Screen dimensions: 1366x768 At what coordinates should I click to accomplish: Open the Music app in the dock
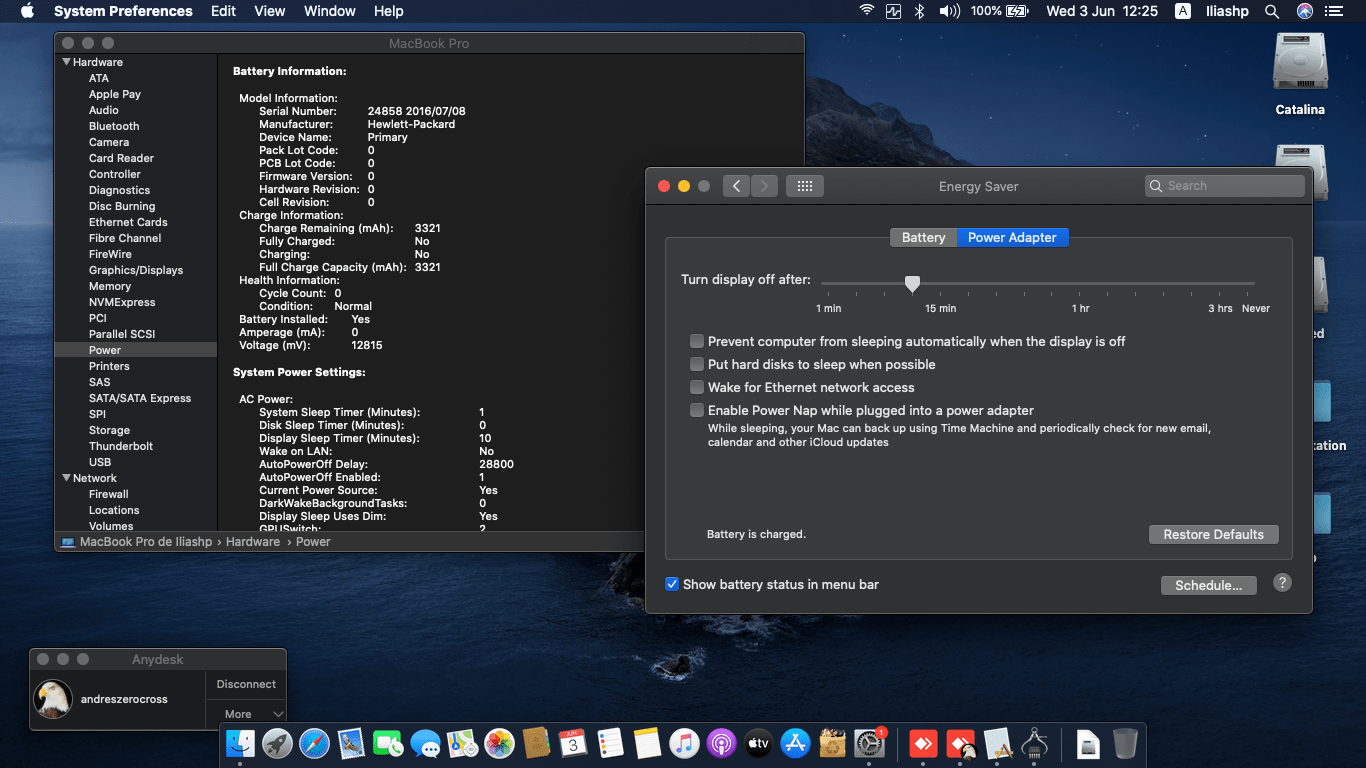pos(684,743)
